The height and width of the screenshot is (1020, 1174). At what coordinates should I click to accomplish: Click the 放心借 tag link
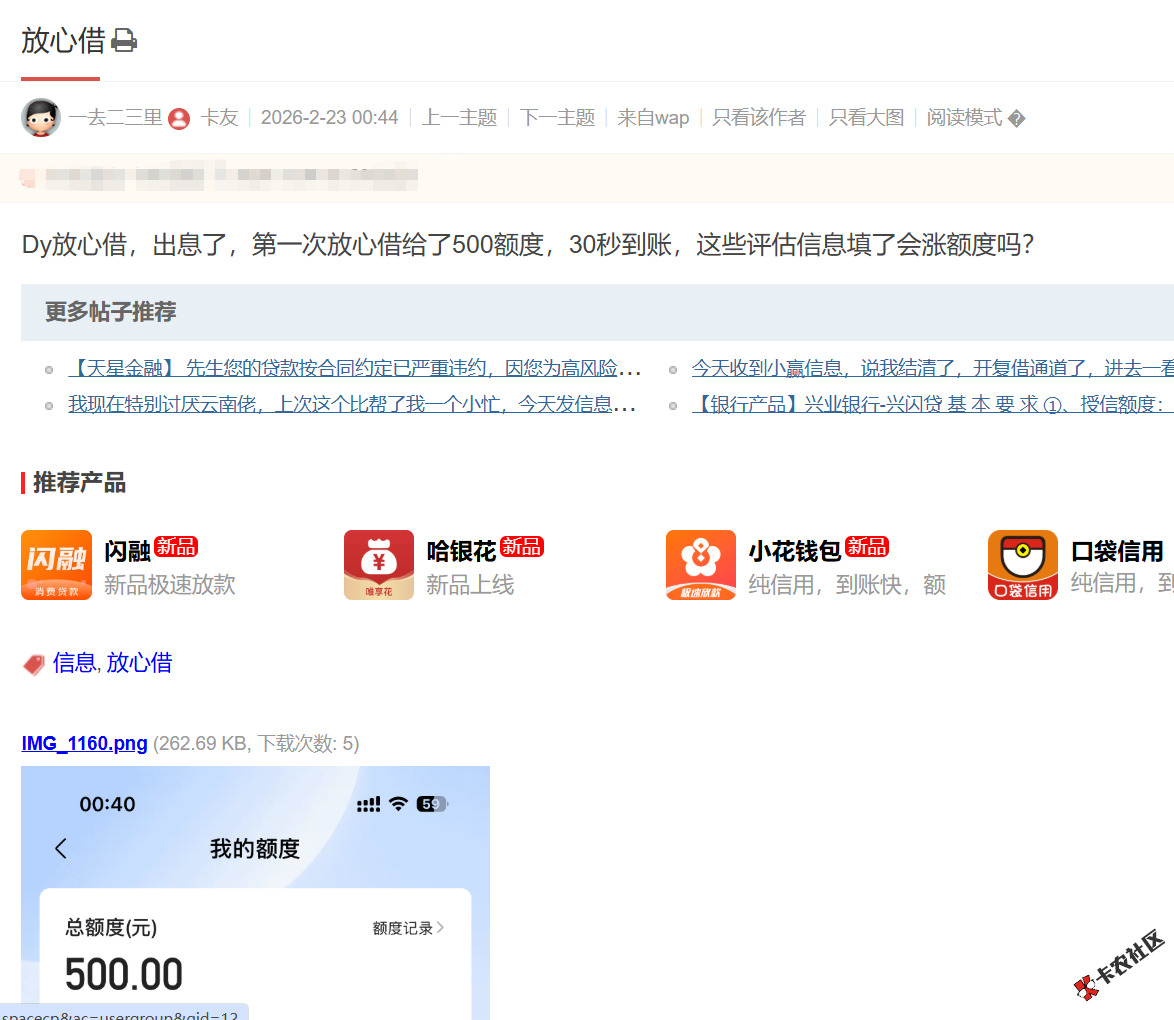point(139,662)
